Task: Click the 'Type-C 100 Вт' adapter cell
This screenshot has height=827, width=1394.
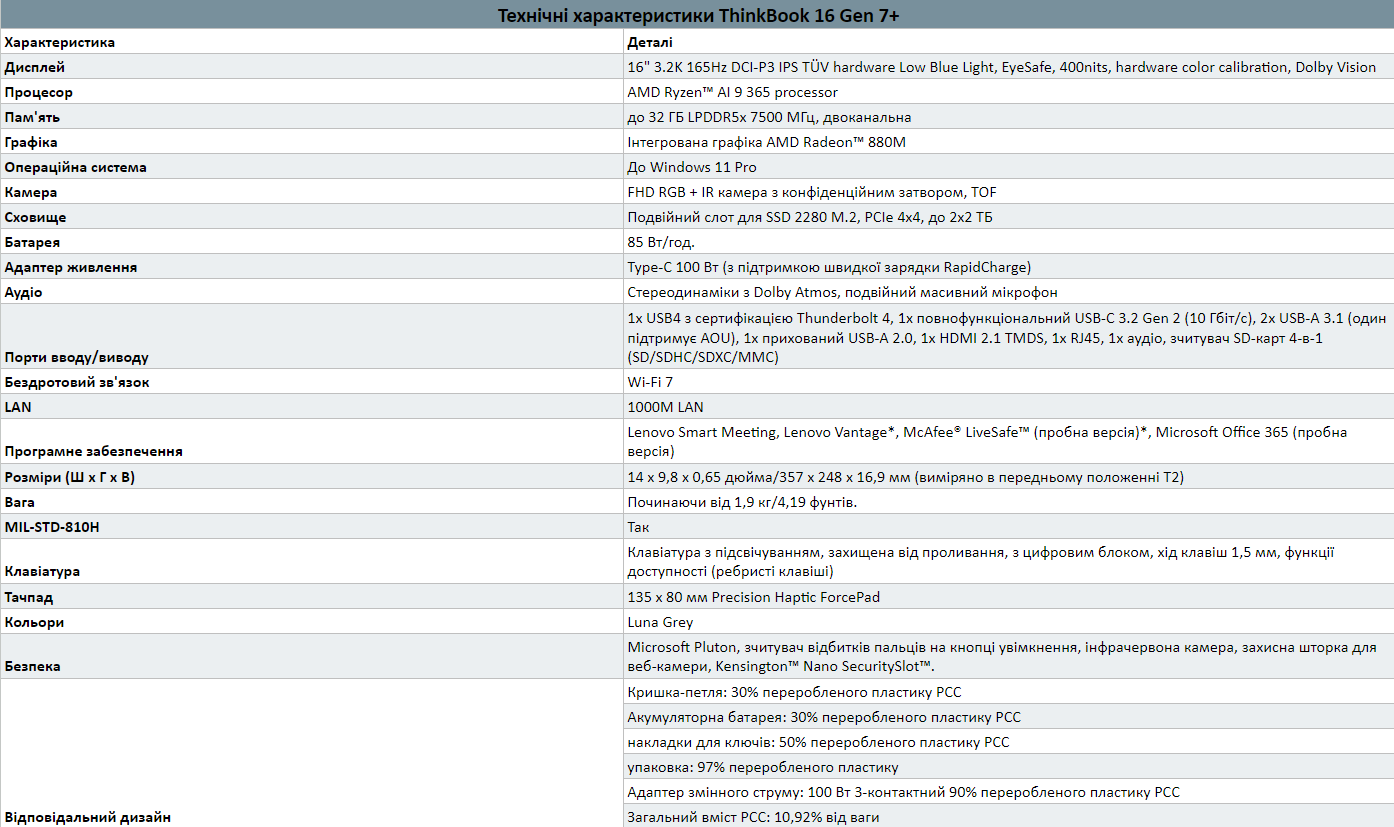Action: (x=1008, y=267)
